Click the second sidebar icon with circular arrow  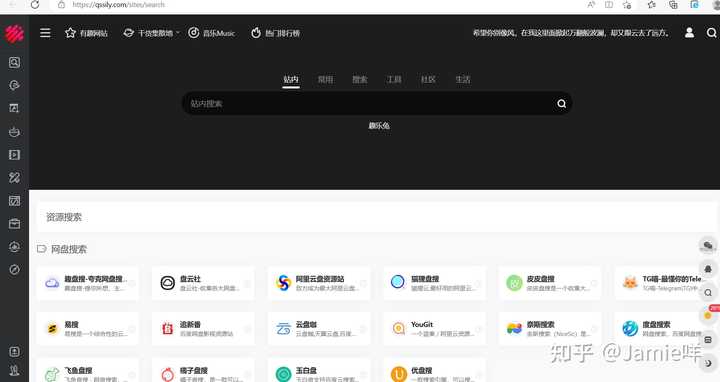(14, 85)
